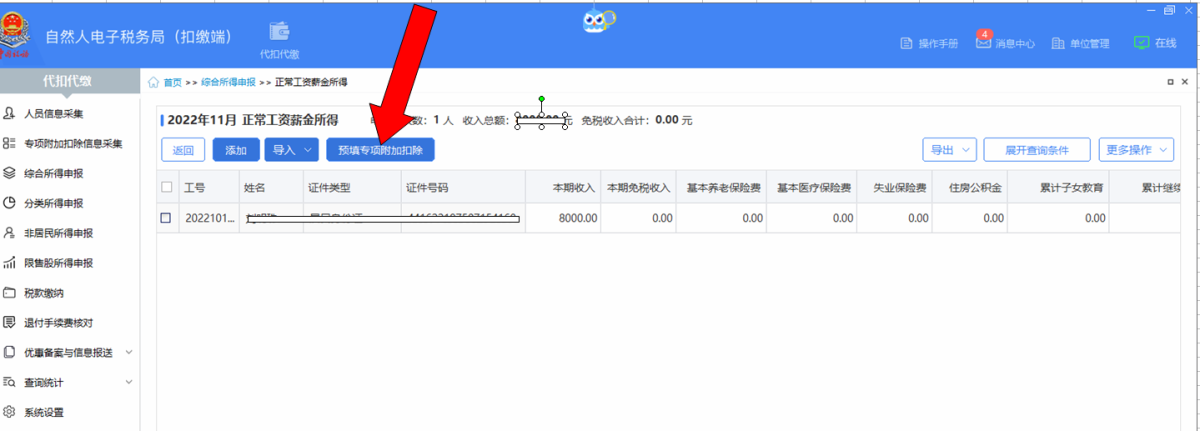Open the 操作手册 manual icon
Image resolution: width=1200 pixels, height=431 pixels.
[x=908, y=44]
